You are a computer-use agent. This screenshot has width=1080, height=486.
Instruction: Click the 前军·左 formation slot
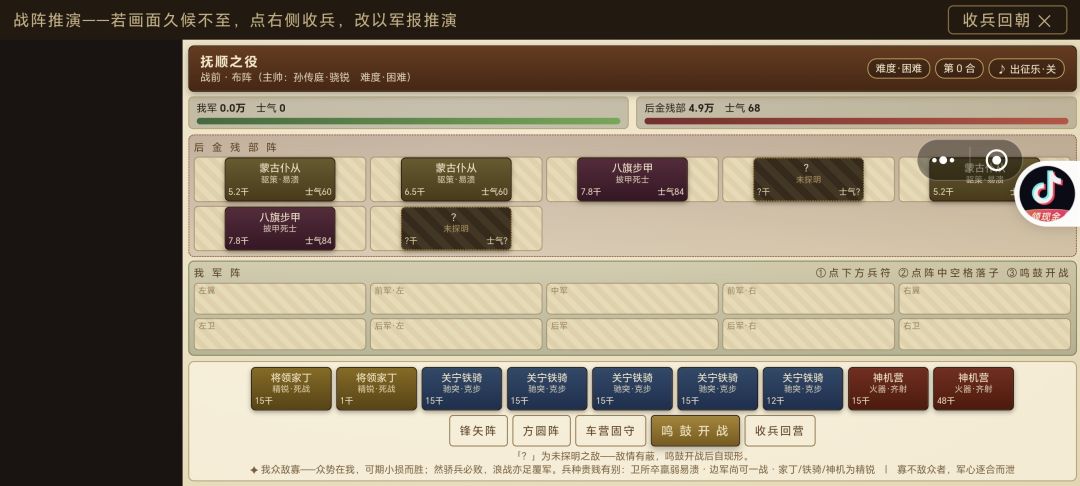click(456, 299)
